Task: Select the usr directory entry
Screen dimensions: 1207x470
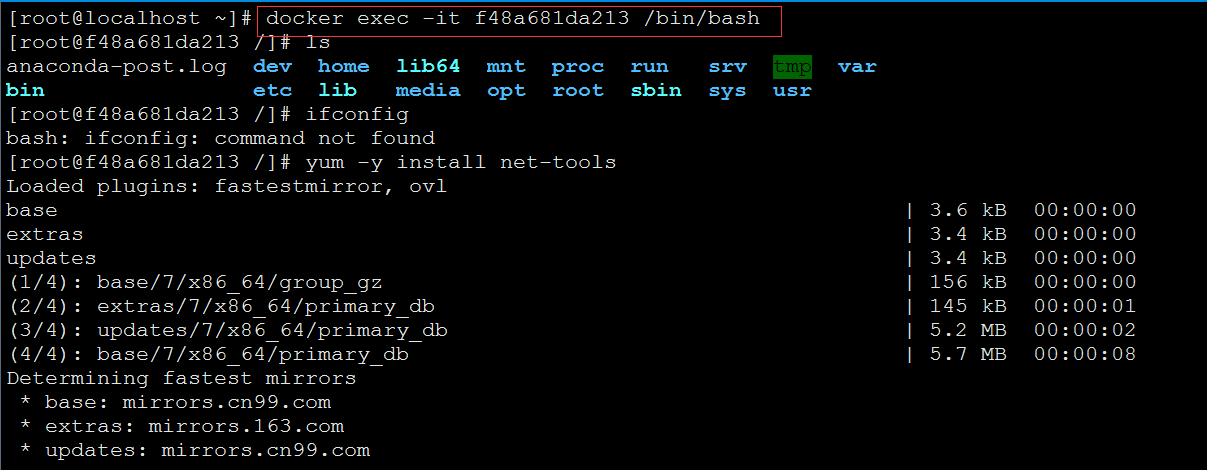Action: [792, 91]
